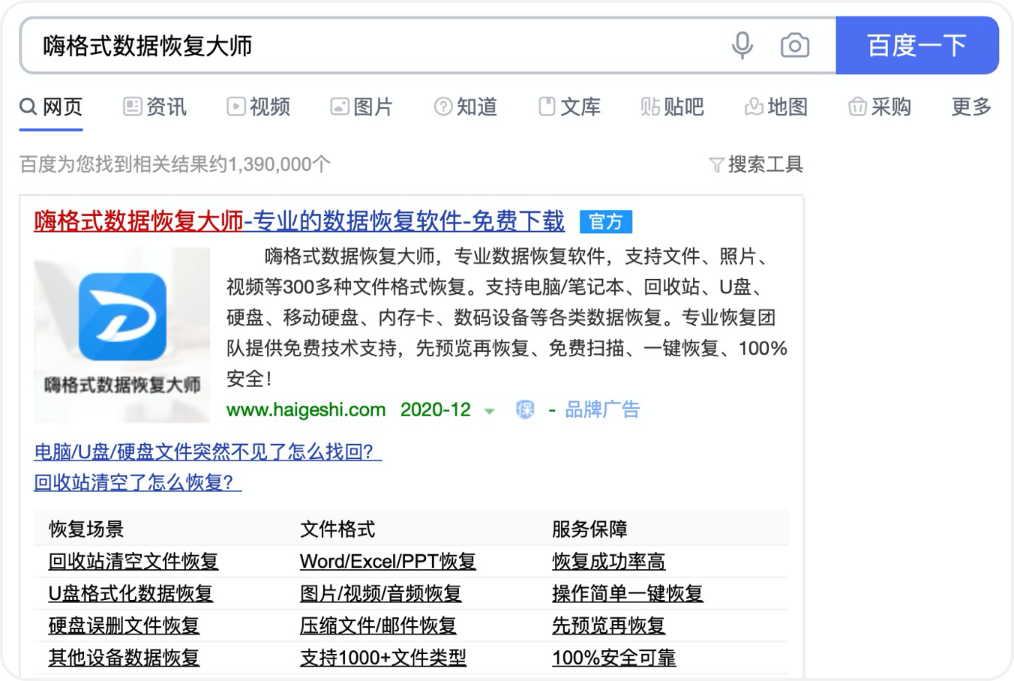The image size is (1014, 681).
Task: Open the 嗨格式数据恢复大师 result title link
Action: pyautogui.click(x=299, y=222)
